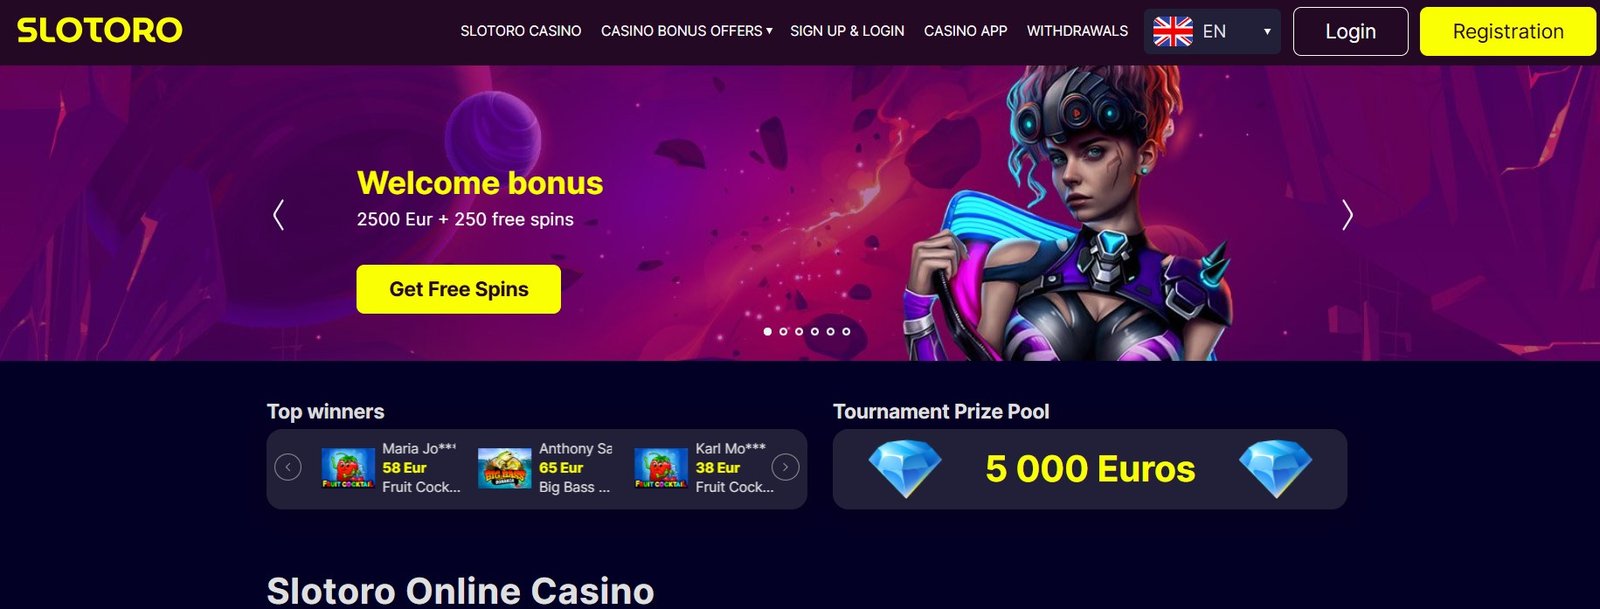
Task: Show next top winners with right arrow
Action: coord(786,467)
